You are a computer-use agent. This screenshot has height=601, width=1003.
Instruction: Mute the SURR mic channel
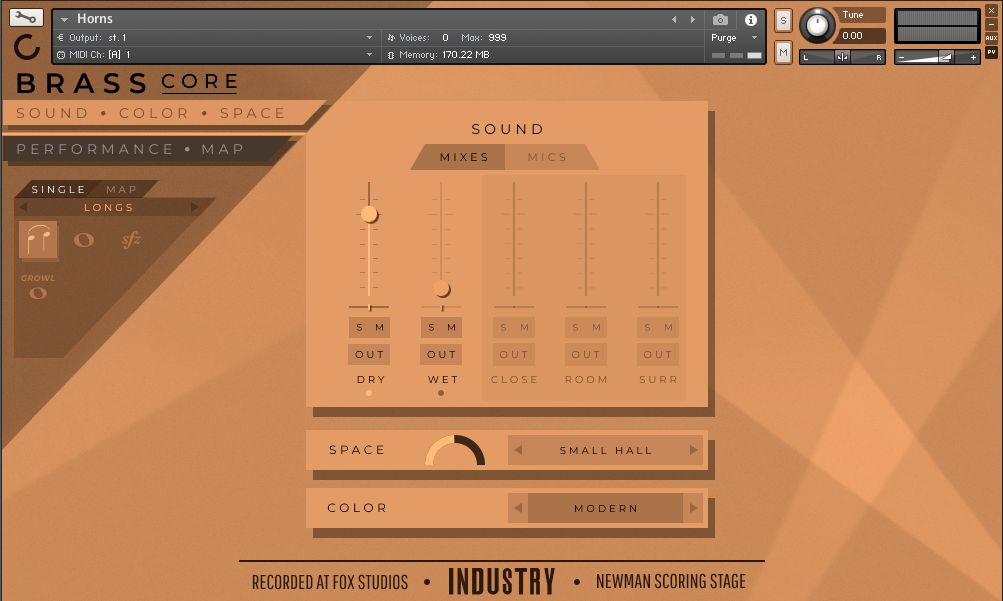pyautogui.click(x=668, y=327)
